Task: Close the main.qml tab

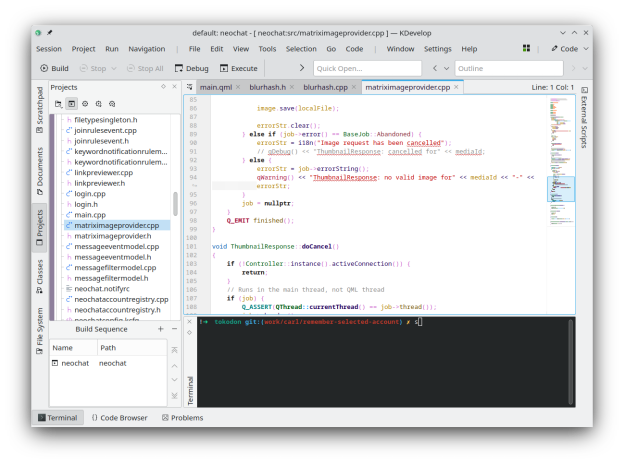Action: tap(239, 88)
